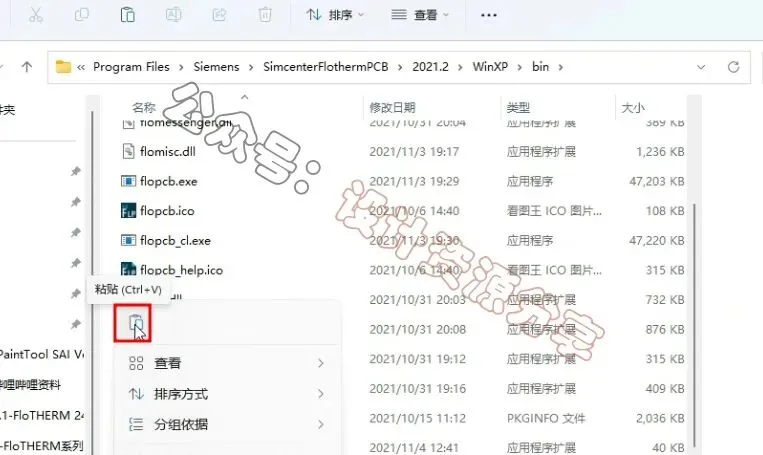Image resolution: width=763 pixels, height=455 pixels.
Task: Open the address bar history dropdown
Action: click(x=701, y=67)
